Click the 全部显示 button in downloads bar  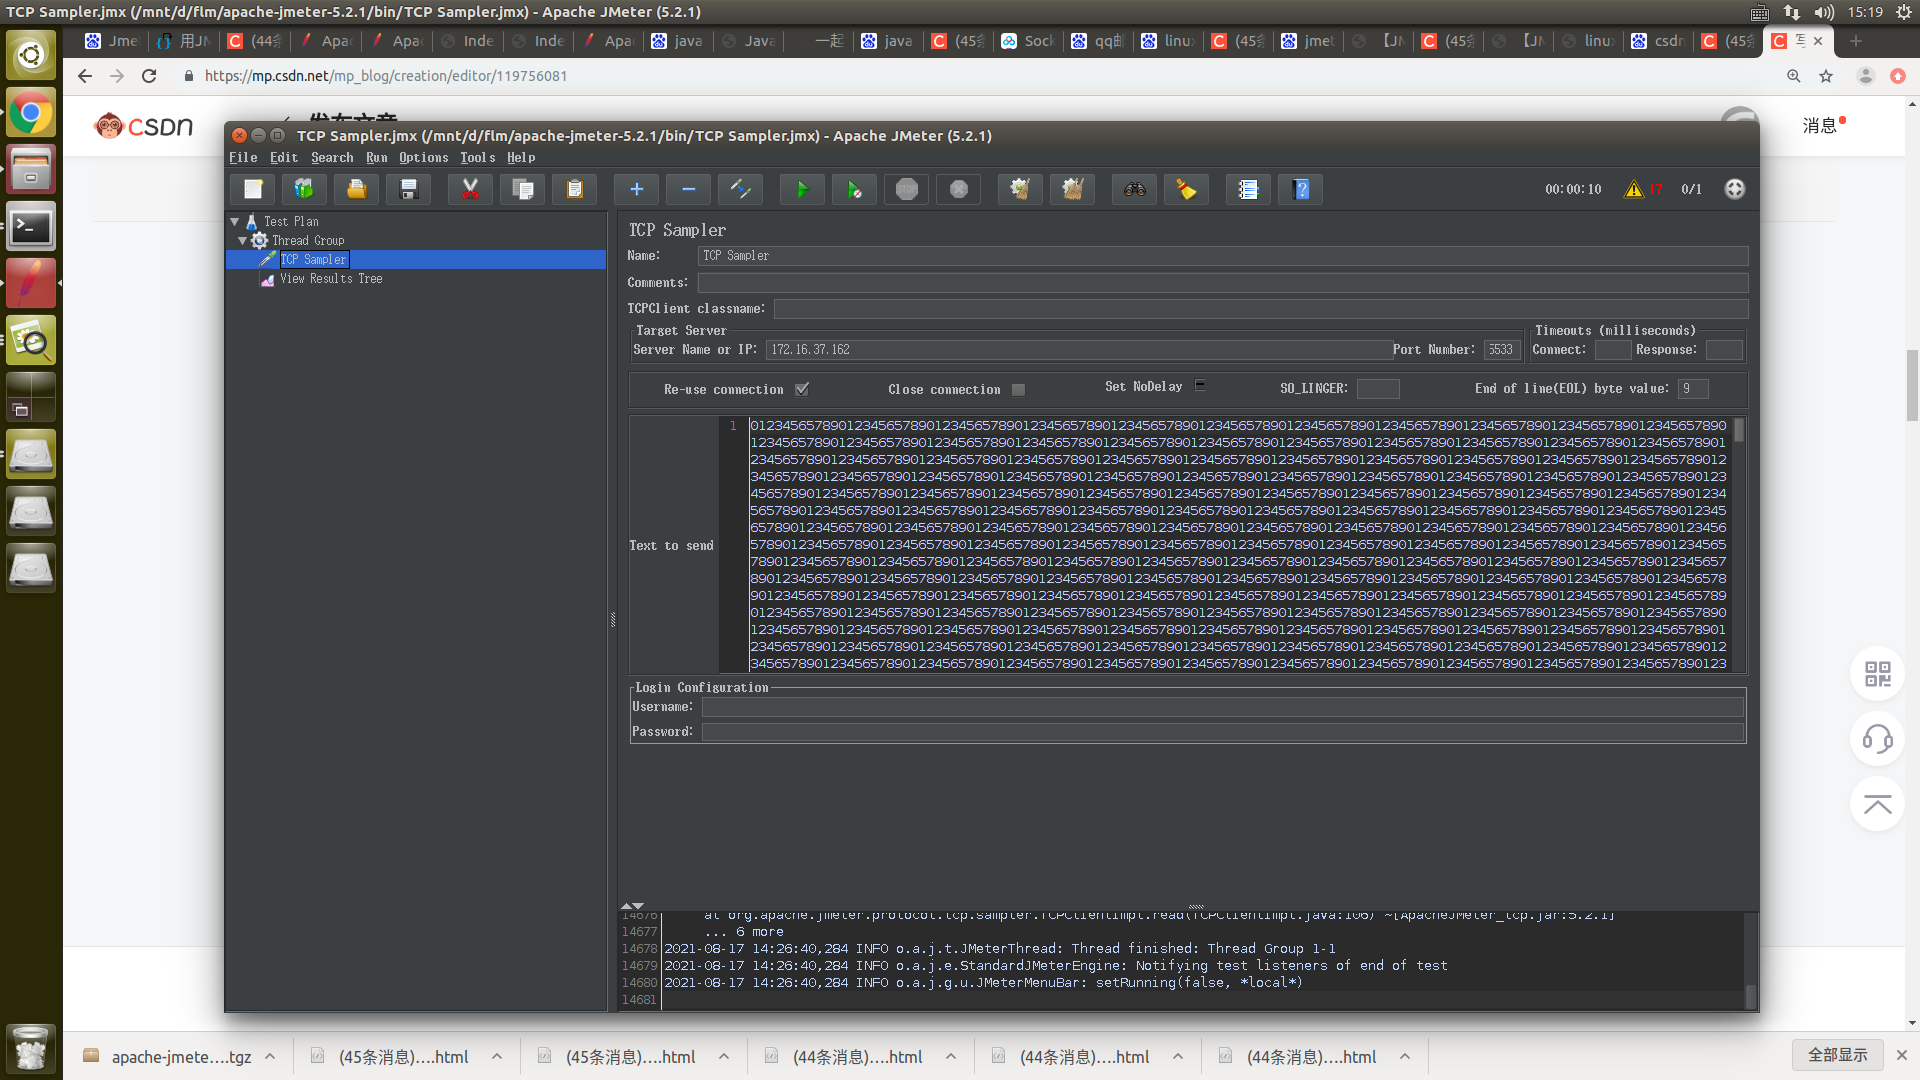coord(1837,1055)
